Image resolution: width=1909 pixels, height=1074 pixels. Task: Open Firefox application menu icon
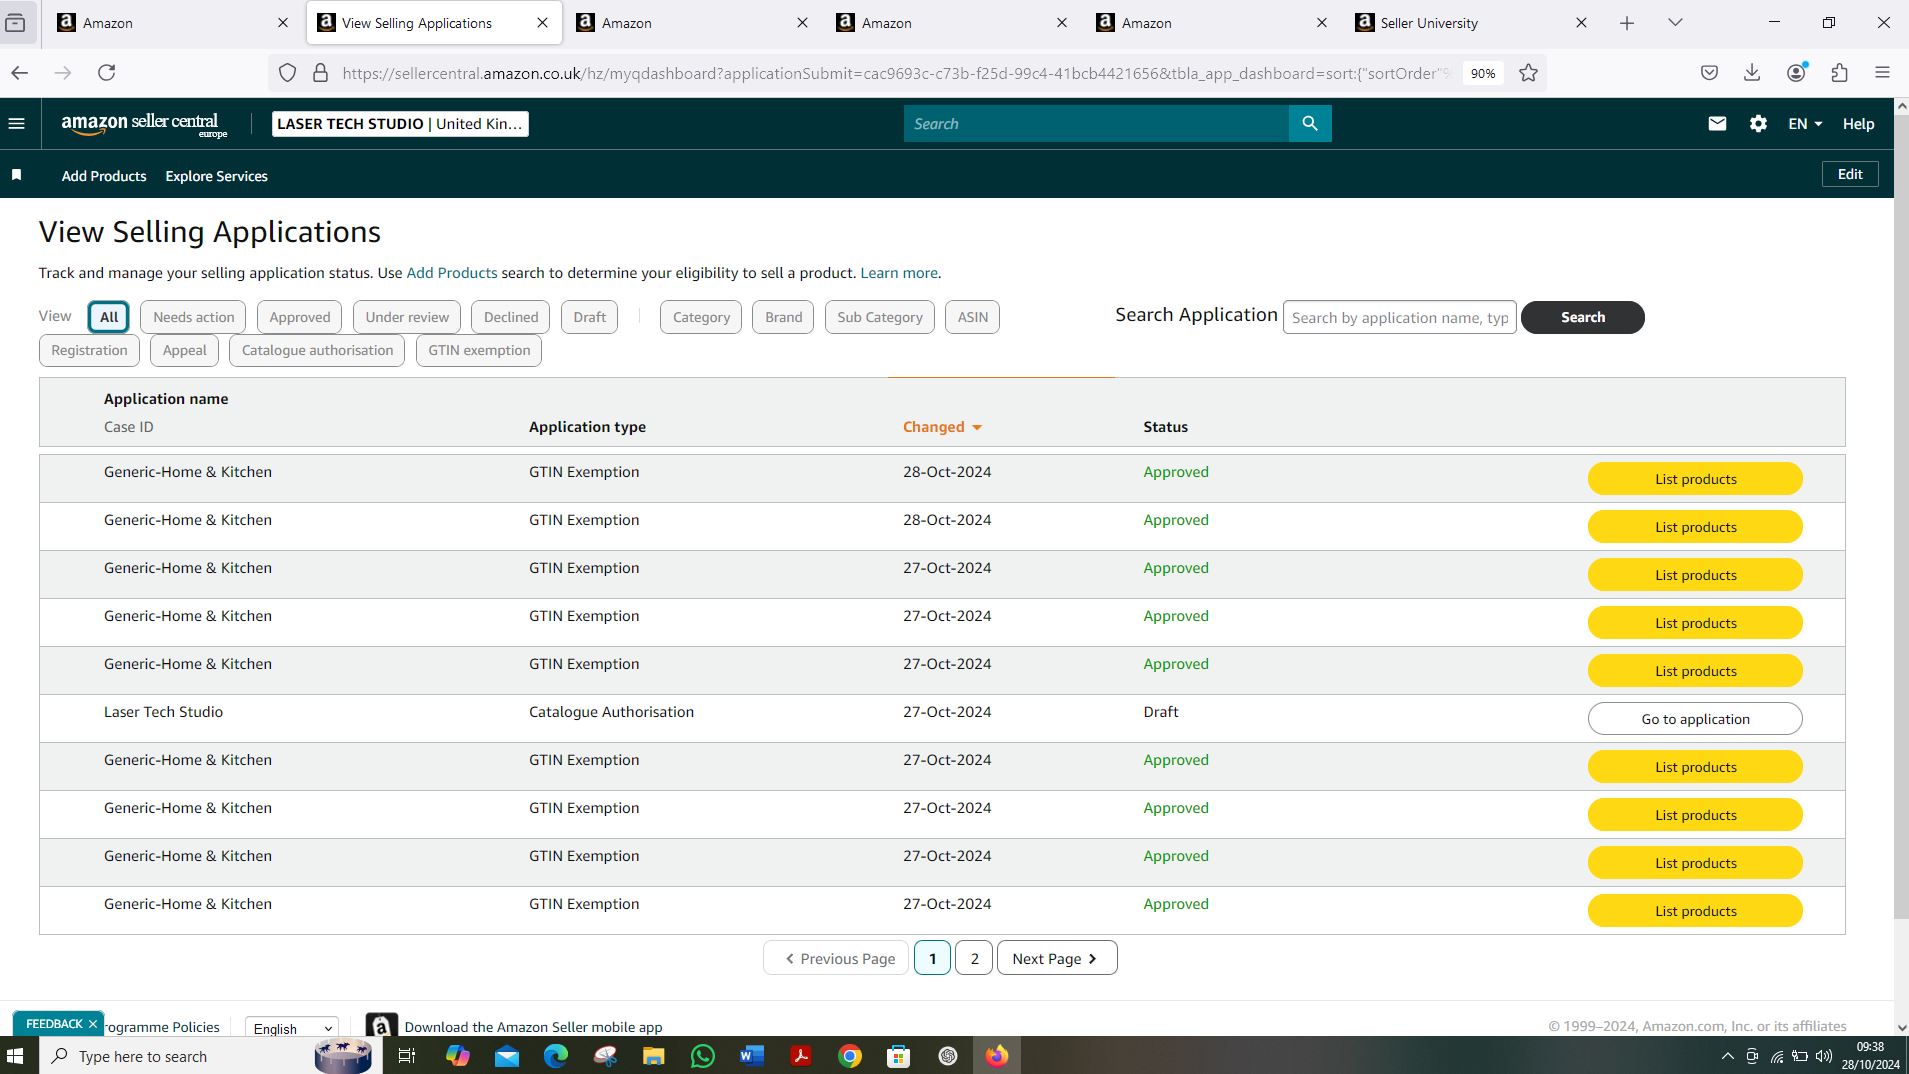pos(1882,73)
